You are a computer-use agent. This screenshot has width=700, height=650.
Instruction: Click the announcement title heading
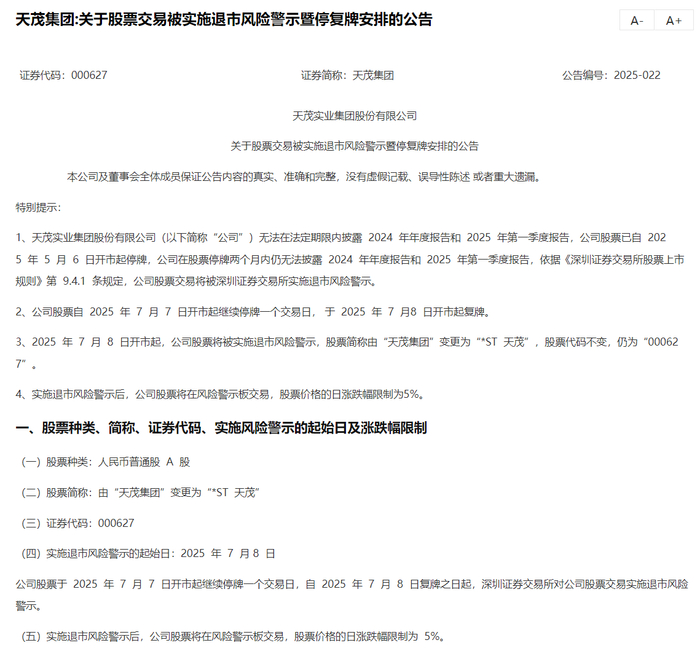click(x=224, y=19)
